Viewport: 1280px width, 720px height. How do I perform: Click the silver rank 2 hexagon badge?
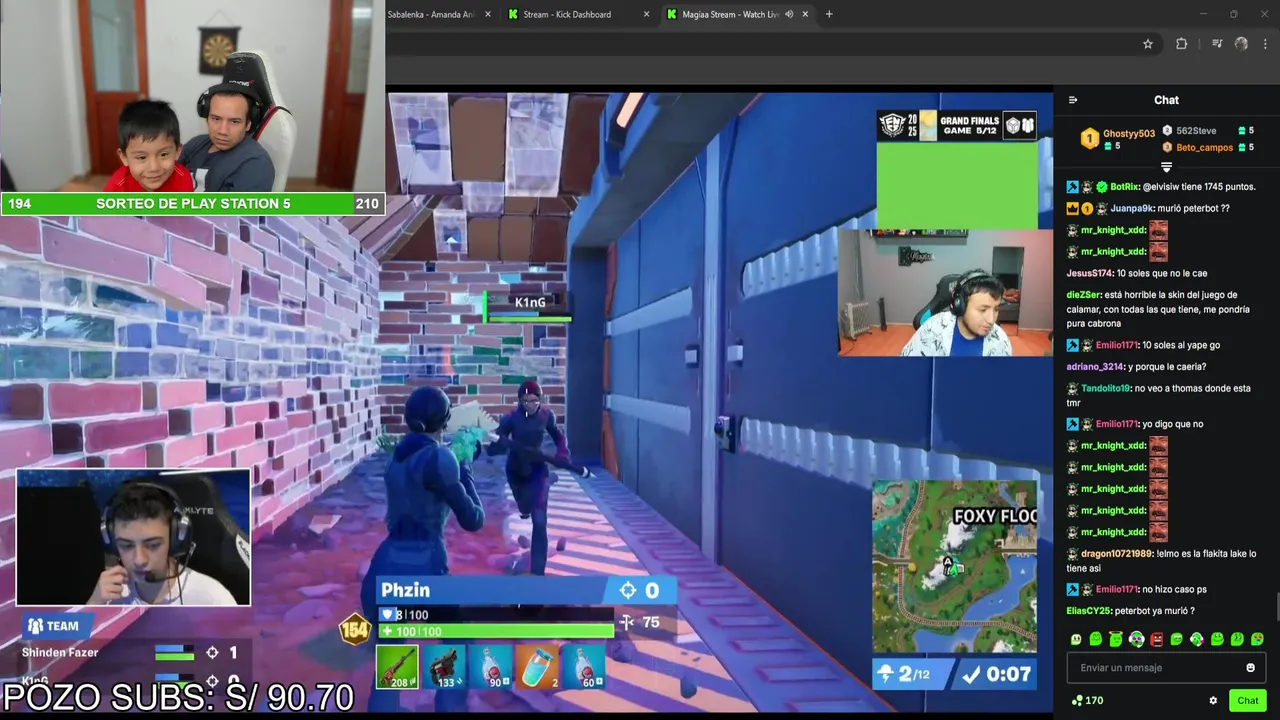tap(1167, 131)
